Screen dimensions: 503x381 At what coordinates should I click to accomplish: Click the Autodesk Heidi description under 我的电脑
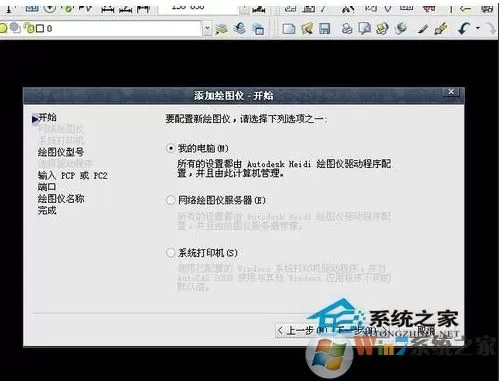tap(284, 168)
